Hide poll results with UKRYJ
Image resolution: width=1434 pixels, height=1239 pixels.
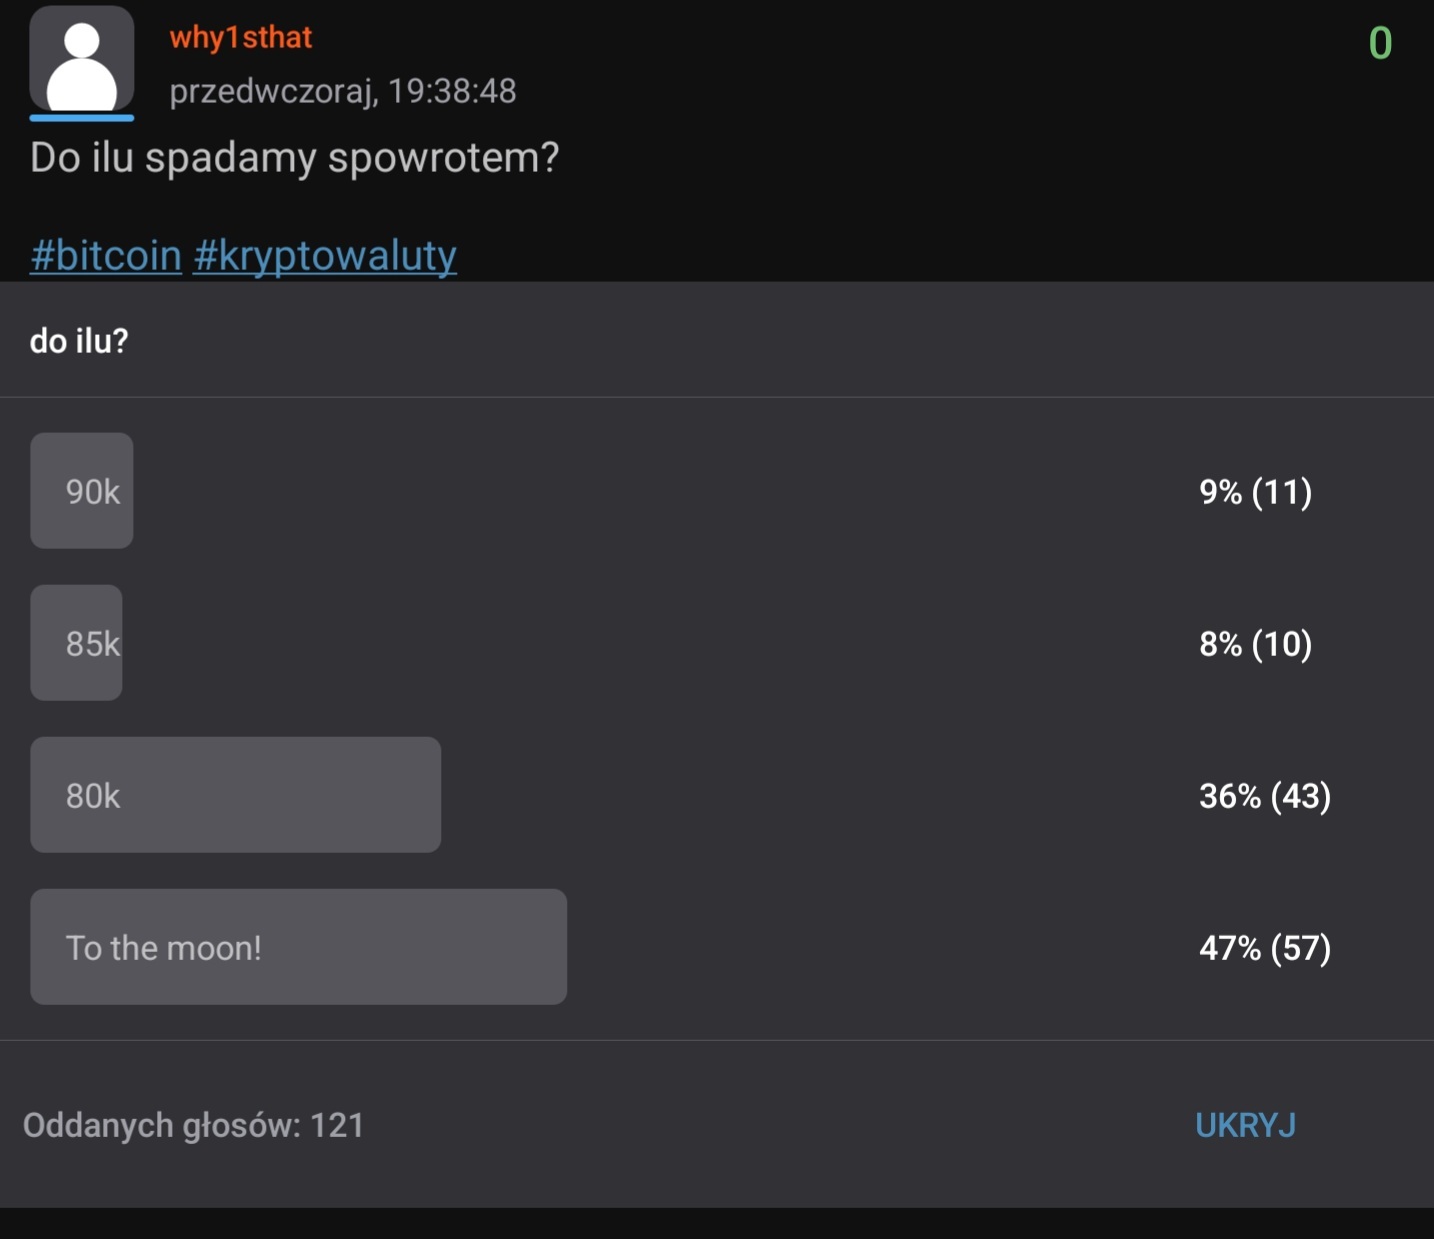click(x=1245, y=1125)
